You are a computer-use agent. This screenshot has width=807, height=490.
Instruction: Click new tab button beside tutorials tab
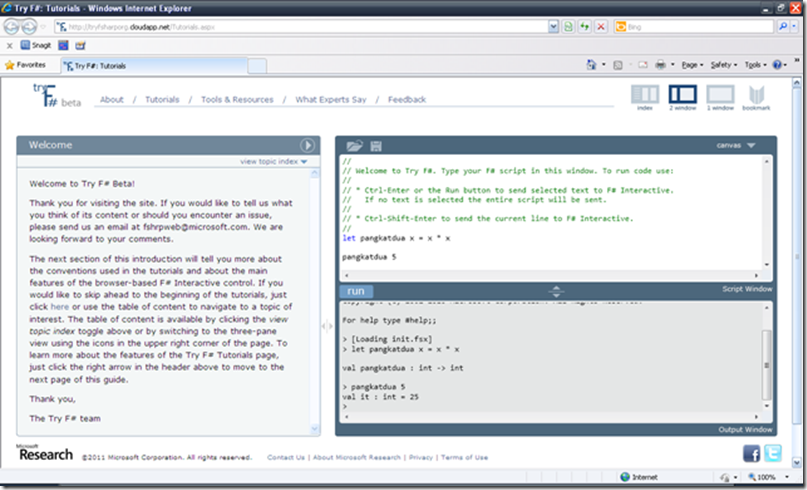pos(257,66)
